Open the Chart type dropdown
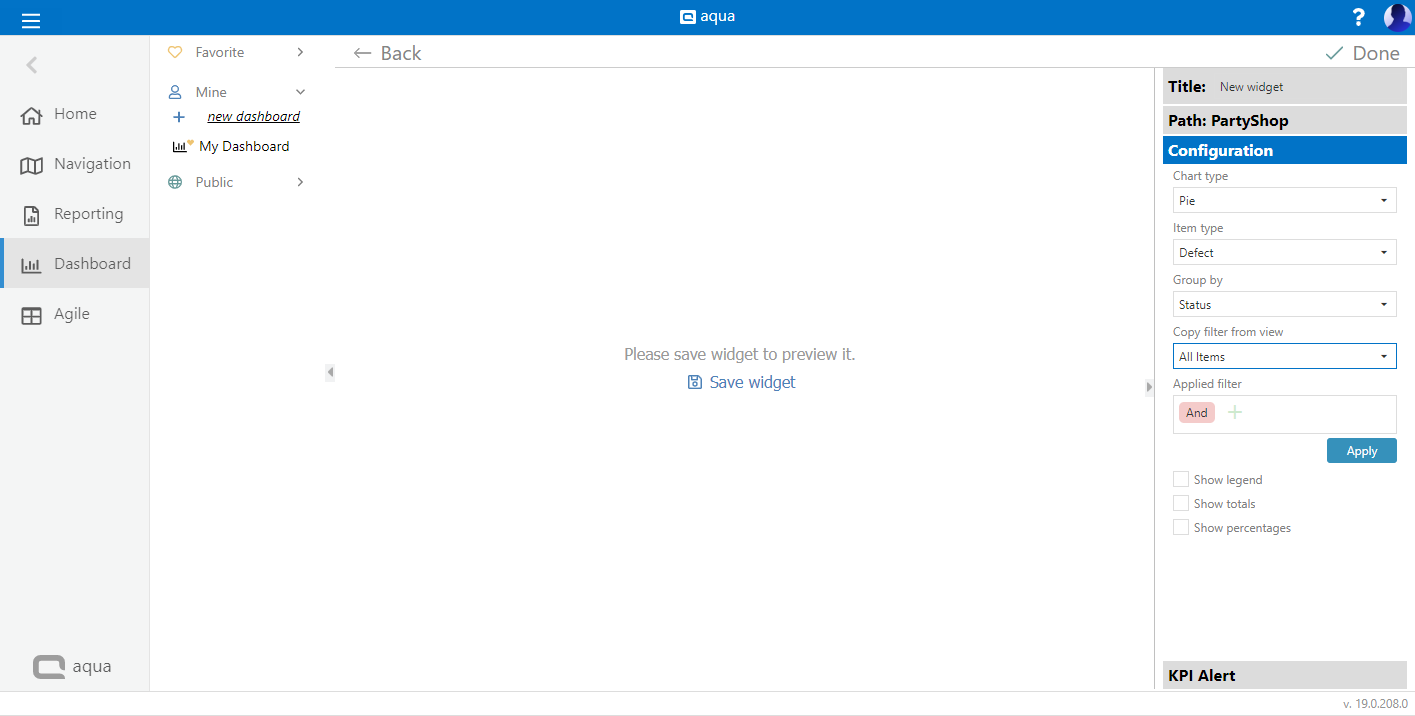This screenshot has width=1415, height=716. pos(1284,201)
